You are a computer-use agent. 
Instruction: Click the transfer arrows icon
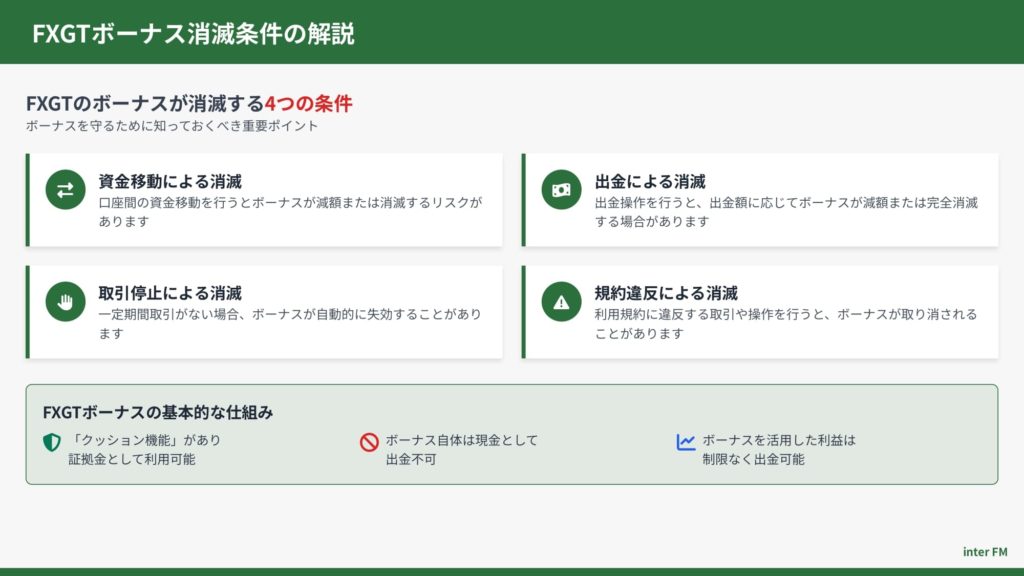(65, 190)
